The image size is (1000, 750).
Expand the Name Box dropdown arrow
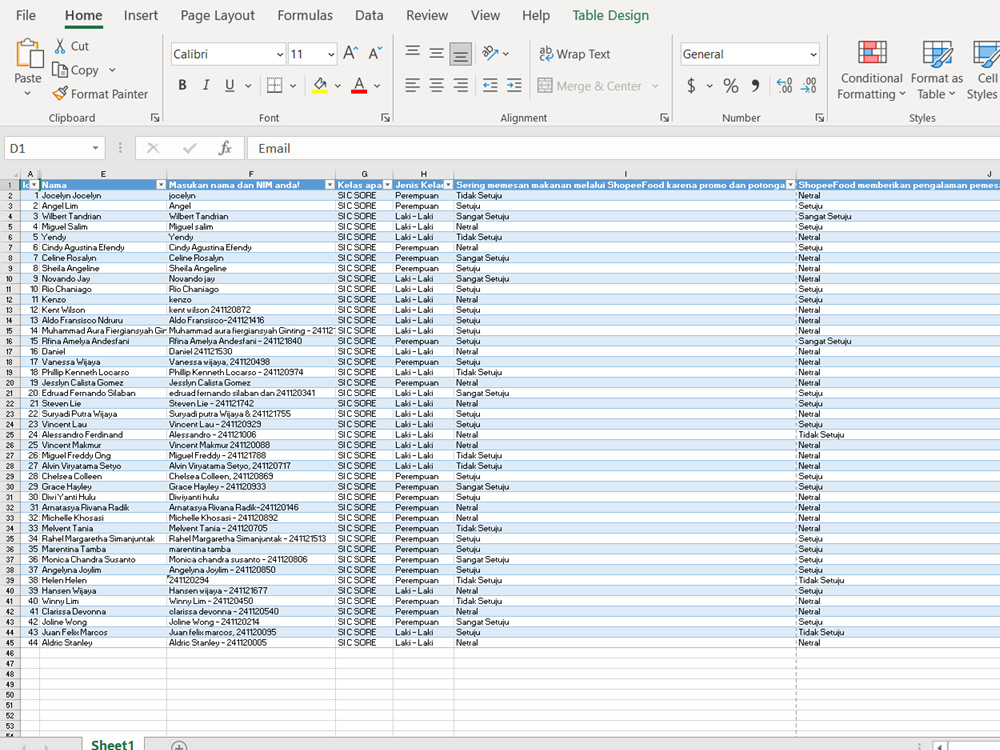point(95,149)
